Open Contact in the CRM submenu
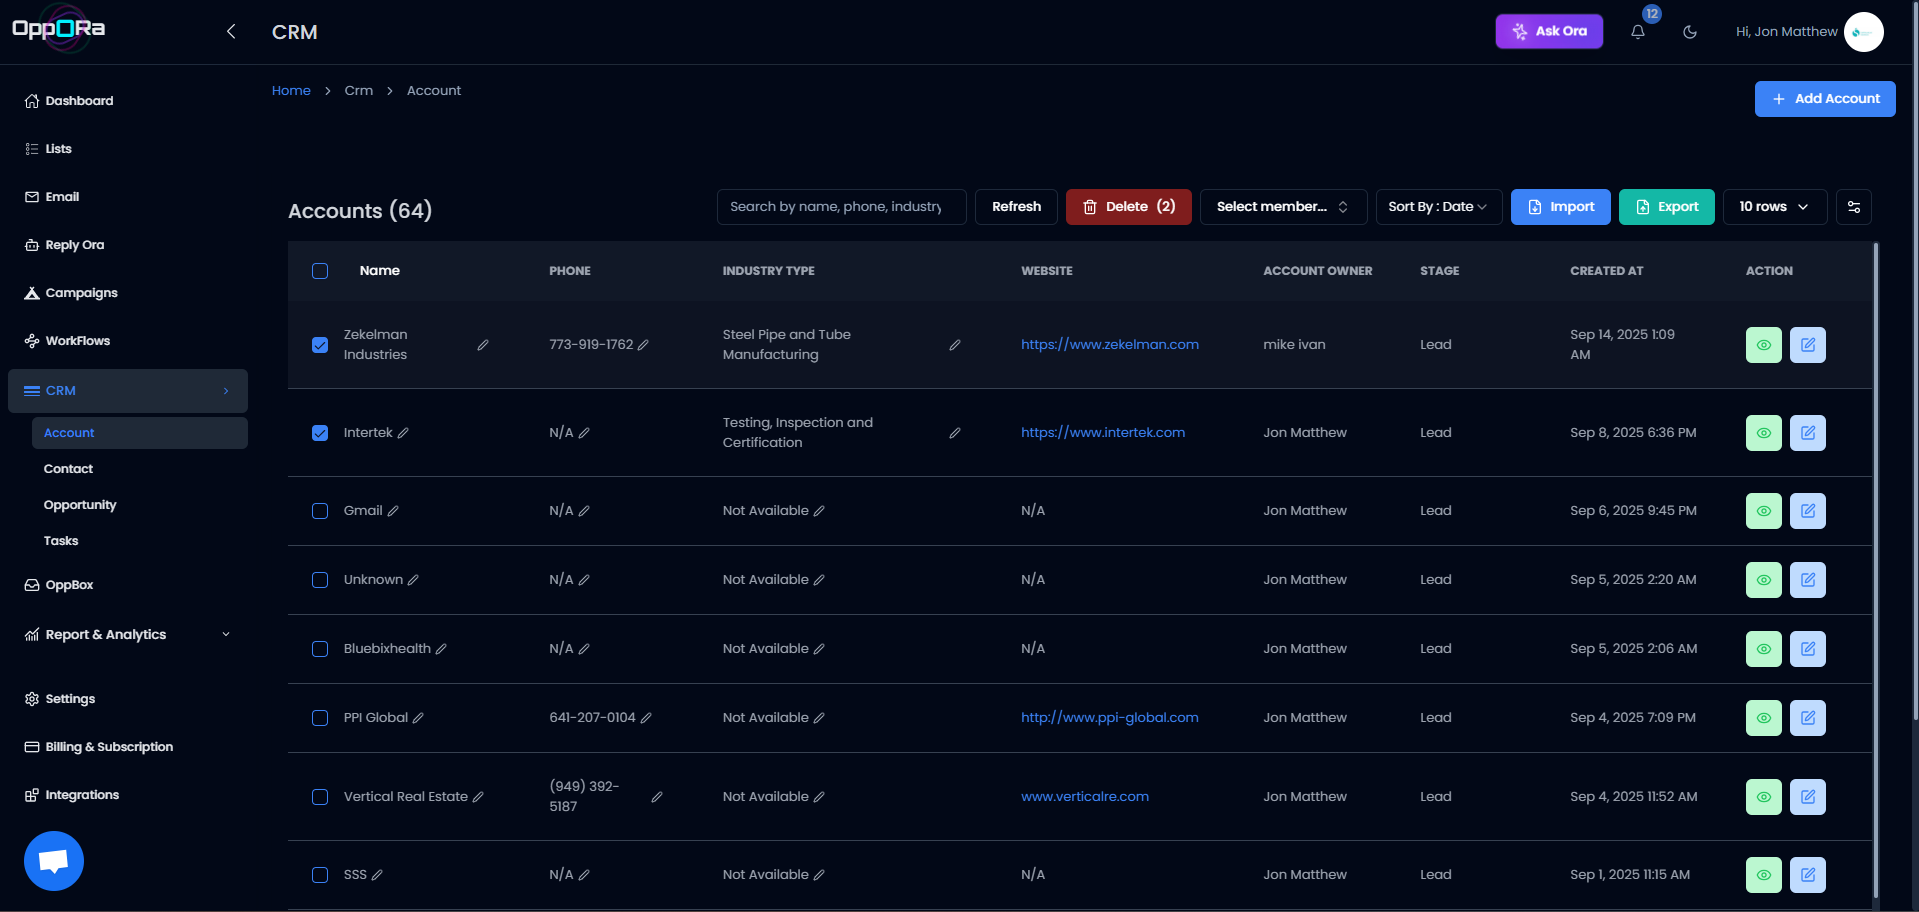The image size is (1919, 912). 68,469
